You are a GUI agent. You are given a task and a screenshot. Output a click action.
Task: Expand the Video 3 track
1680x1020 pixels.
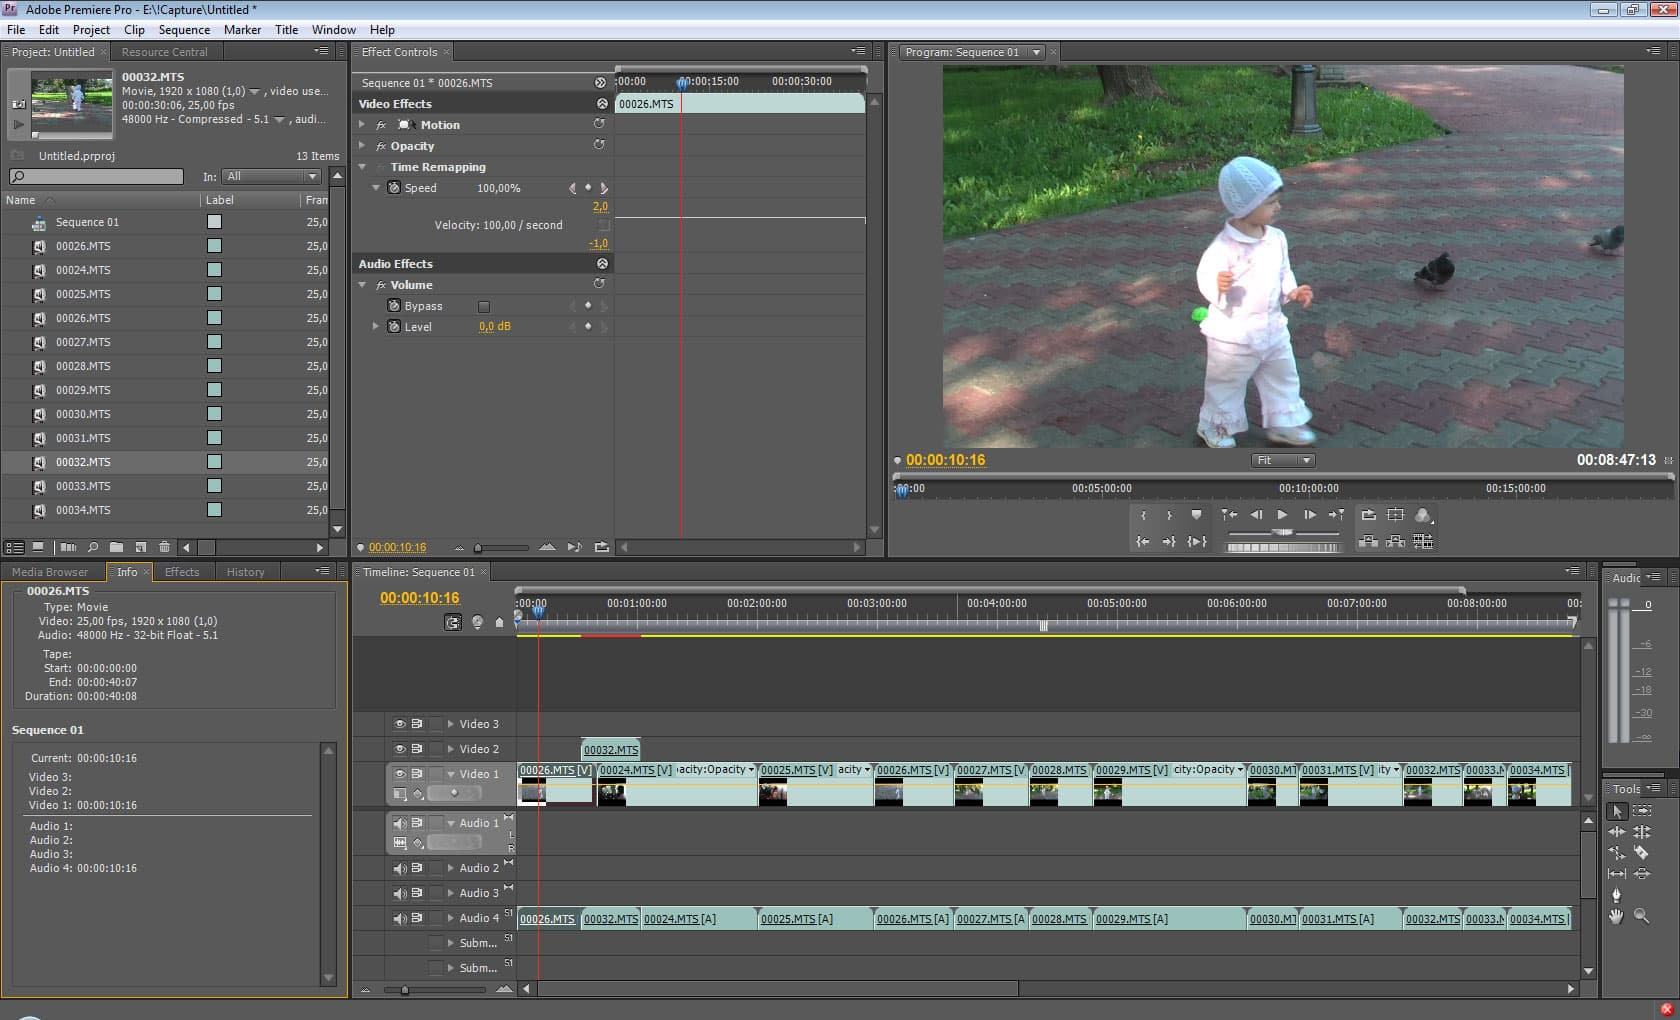click(451, 724)
